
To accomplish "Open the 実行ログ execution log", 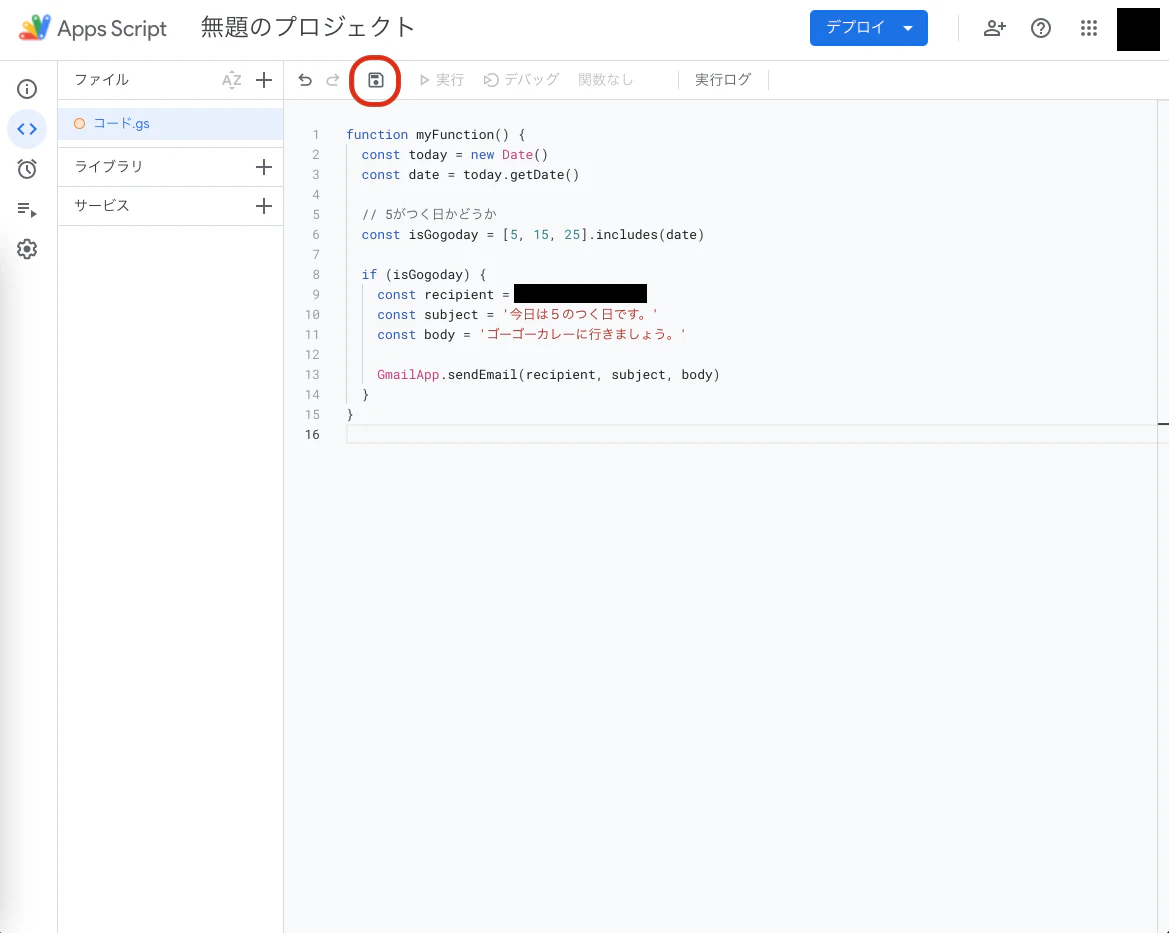I will pos(723,80).
